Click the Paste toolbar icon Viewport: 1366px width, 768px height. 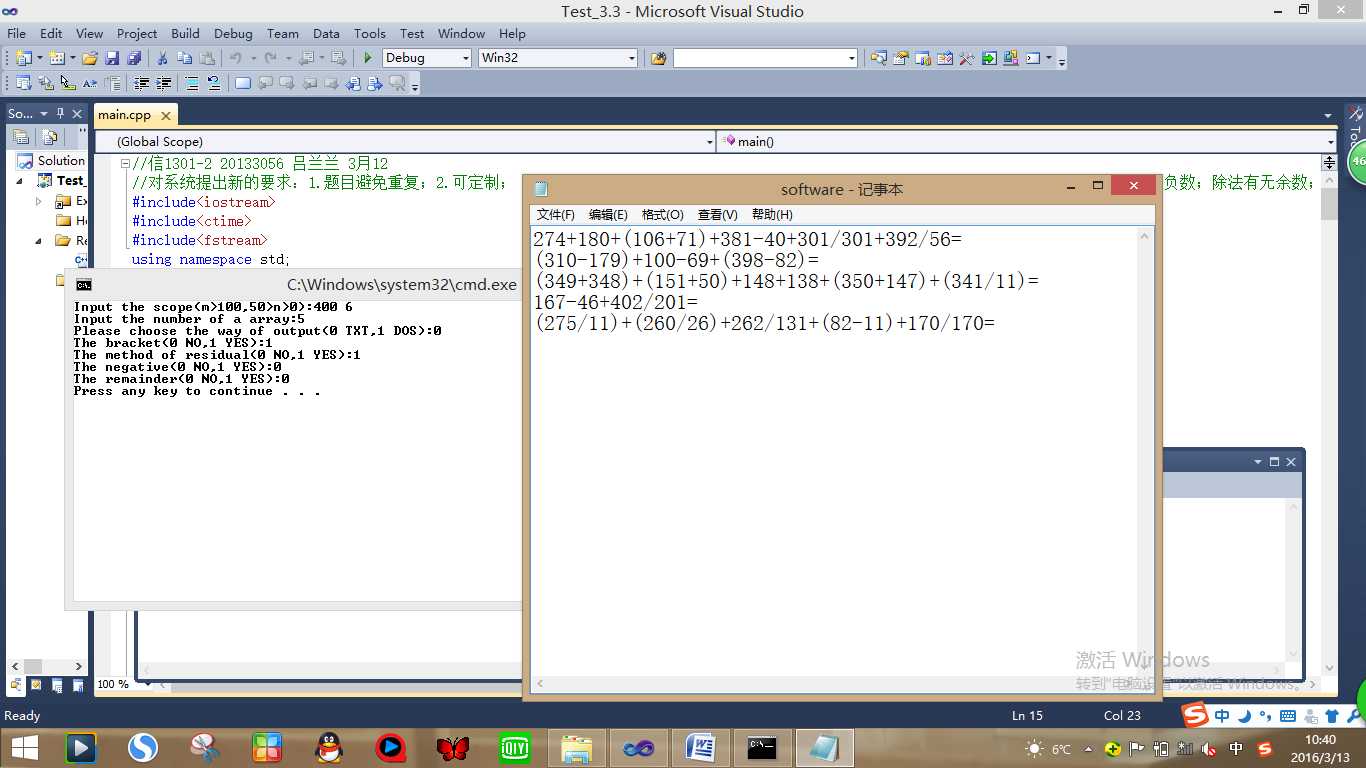(207, 58)
